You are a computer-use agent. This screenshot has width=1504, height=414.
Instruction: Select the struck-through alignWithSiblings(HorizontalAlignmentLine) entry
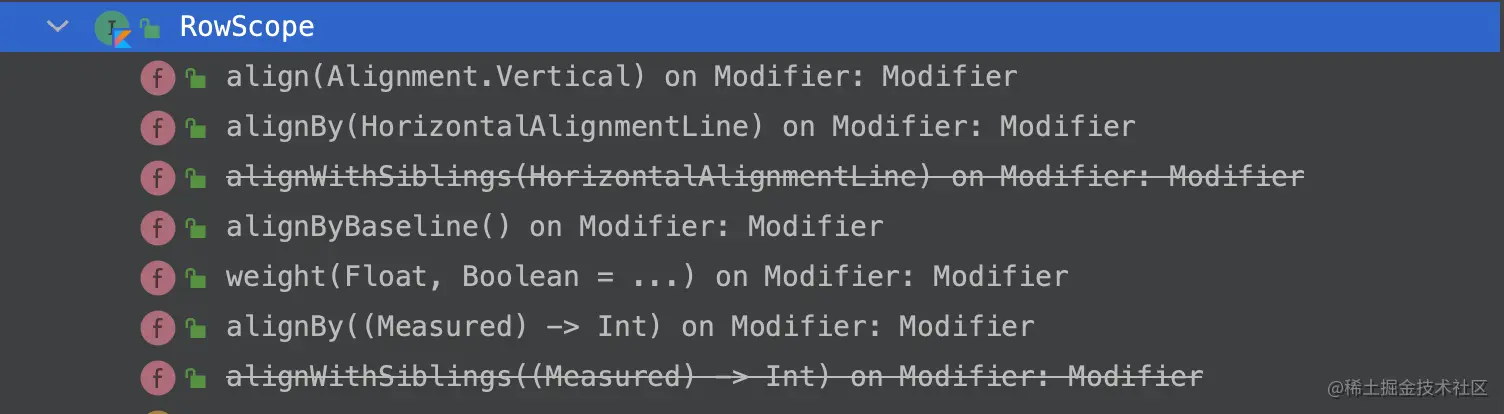765,177
